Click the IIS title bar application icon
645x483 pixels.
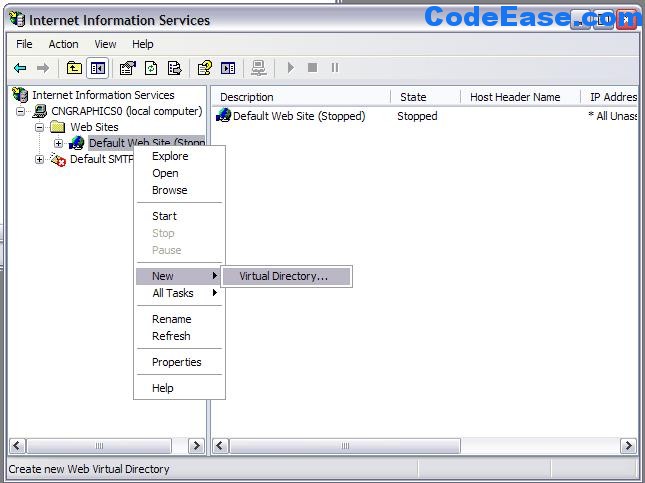pyautogui.click(x=17, y=19)
